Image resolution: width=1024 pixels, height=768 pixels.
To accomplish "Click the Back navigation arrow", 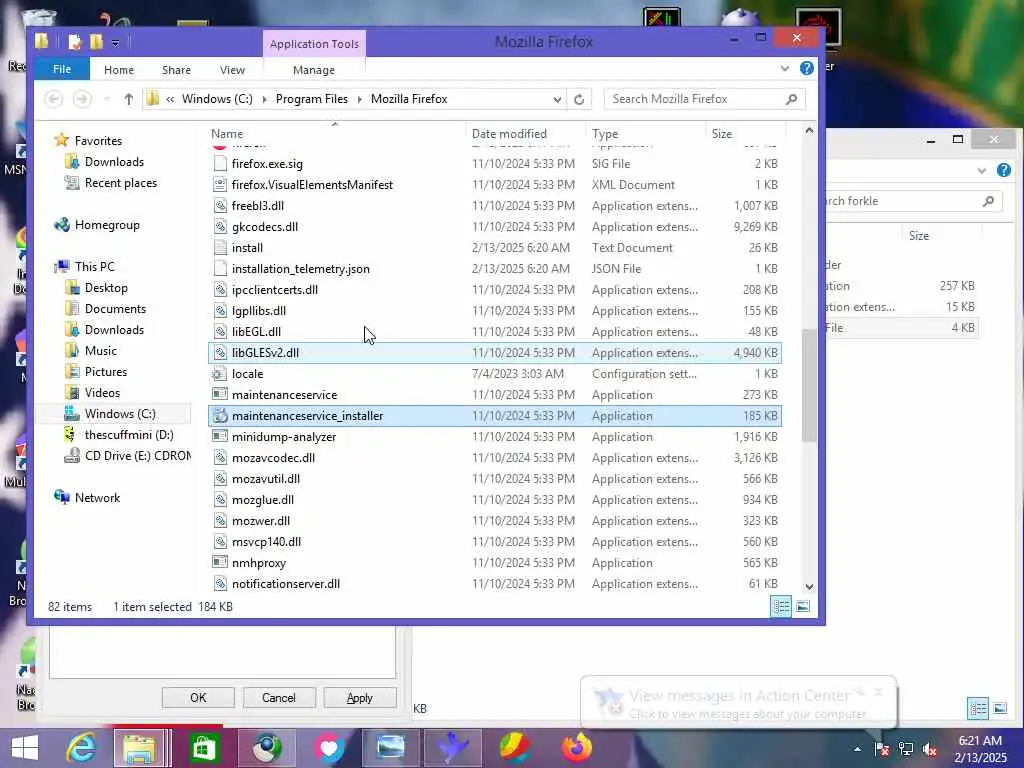I will (54, 99).
